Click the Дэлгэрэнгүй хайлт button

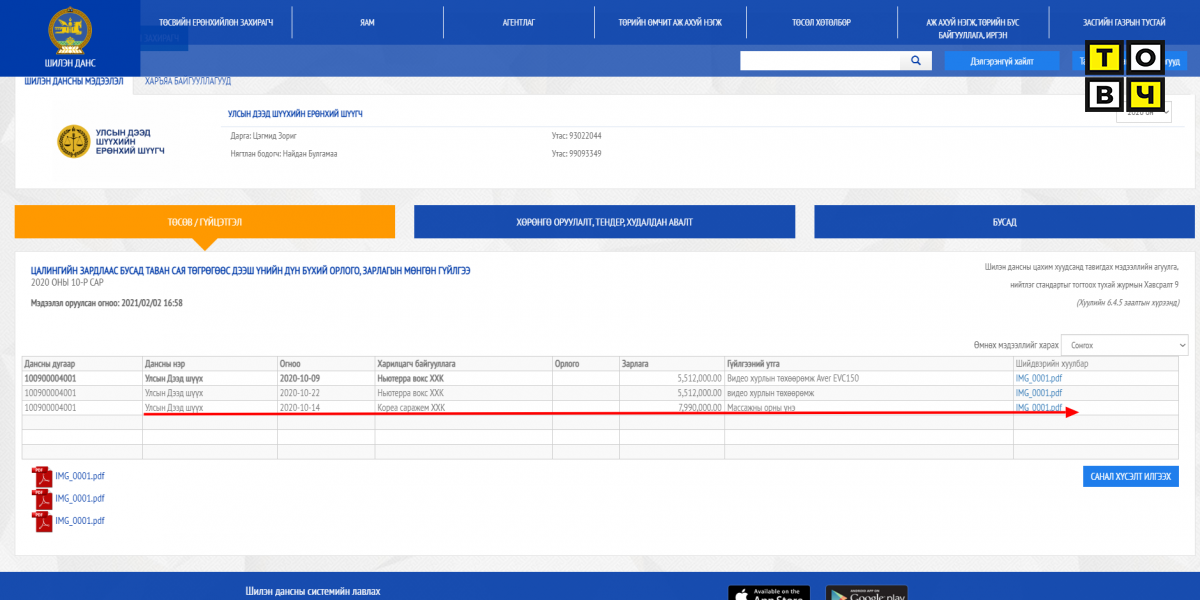1001,61
